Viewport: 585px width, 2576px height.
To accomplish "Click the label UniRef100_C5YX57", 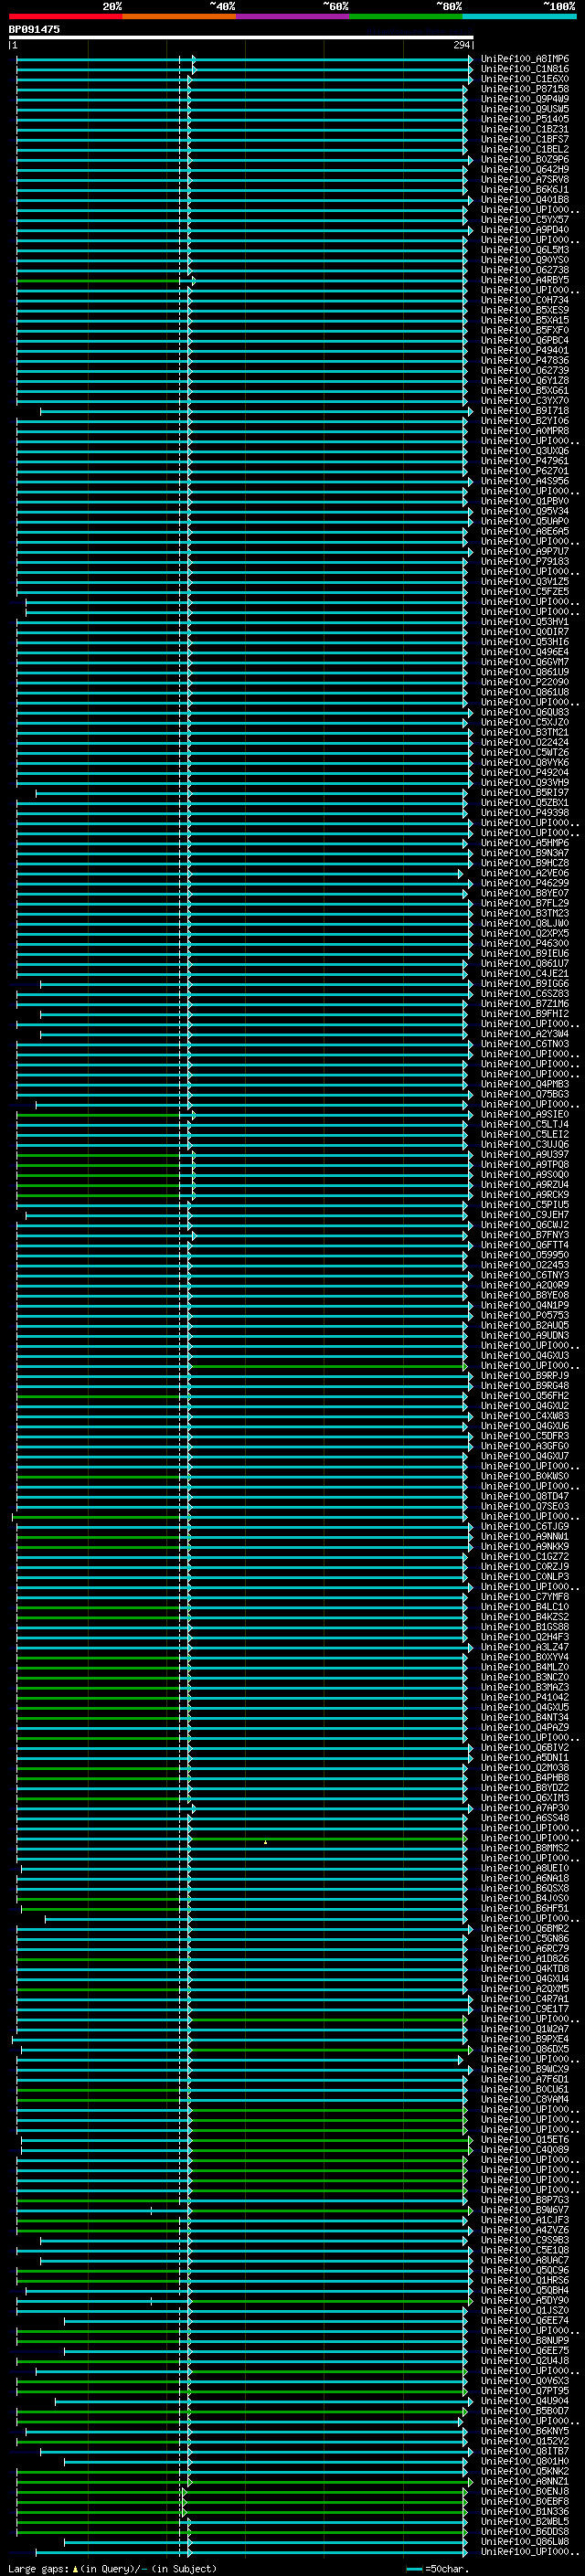I will [525, 219].
